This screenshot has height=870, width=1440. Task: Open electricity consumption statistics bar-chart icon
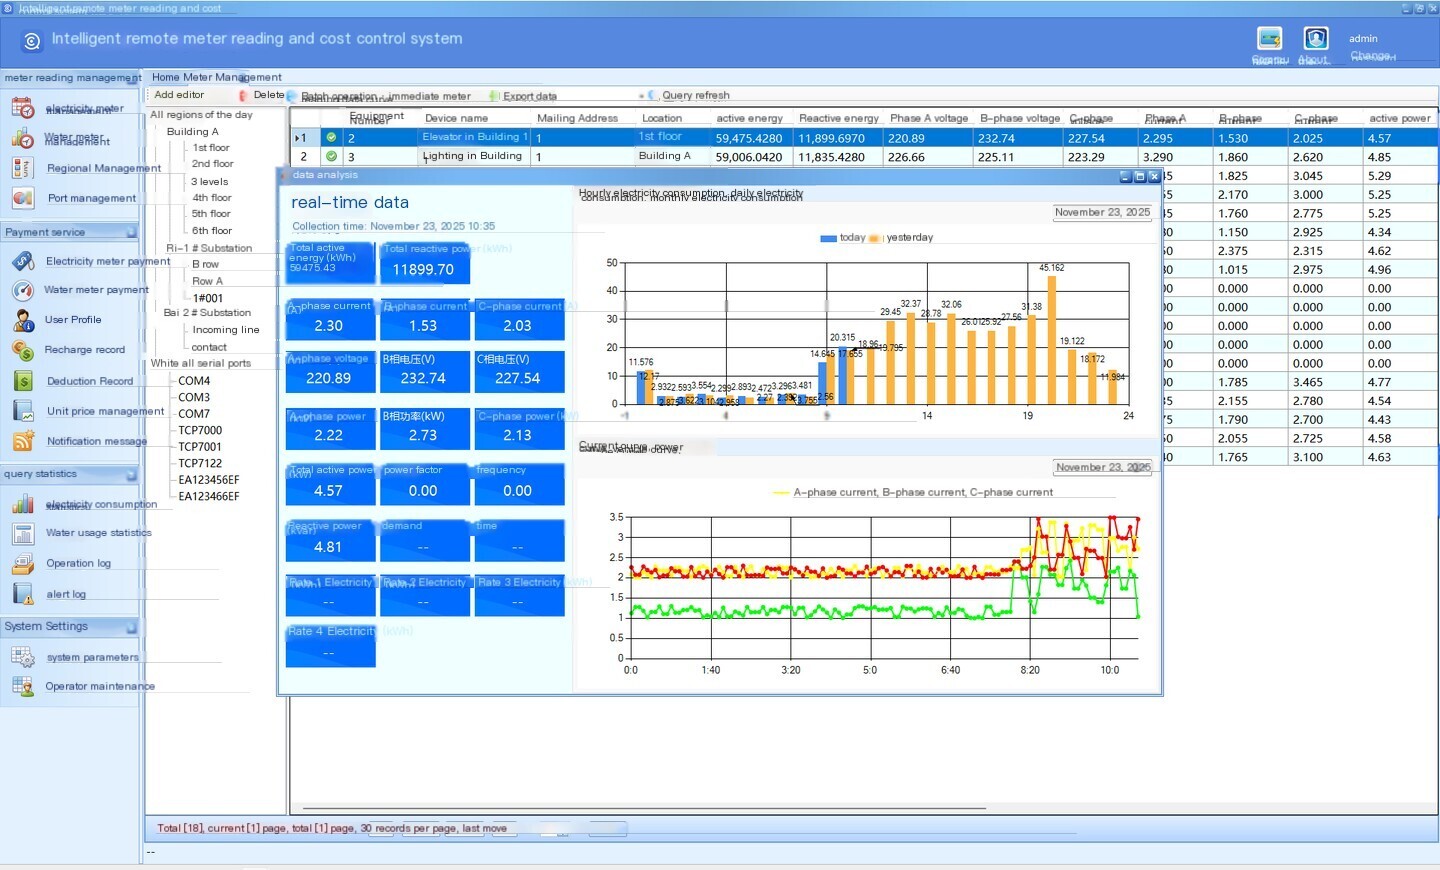point(22,504)
